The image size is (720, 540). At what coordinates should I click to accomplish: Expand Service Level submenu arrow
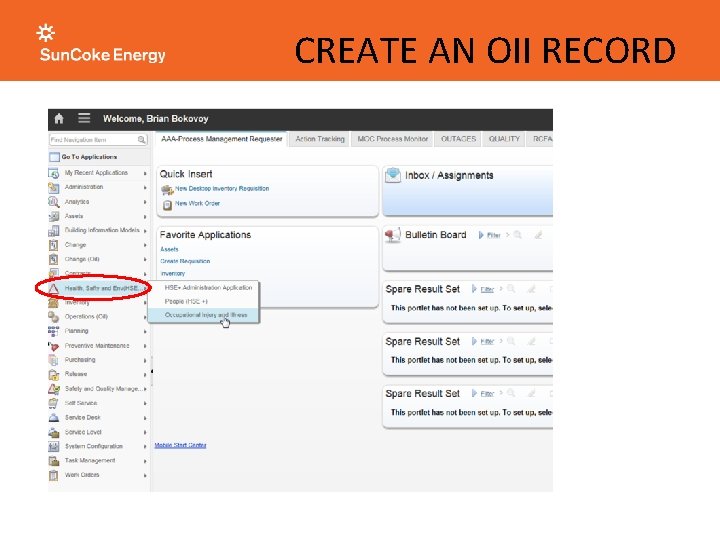[145, 433]
